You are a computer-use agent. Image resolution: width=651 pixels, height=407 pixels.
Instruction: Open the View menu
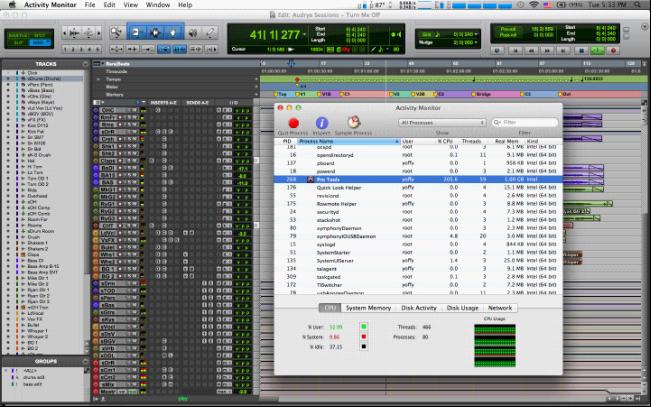pos(130,5)
